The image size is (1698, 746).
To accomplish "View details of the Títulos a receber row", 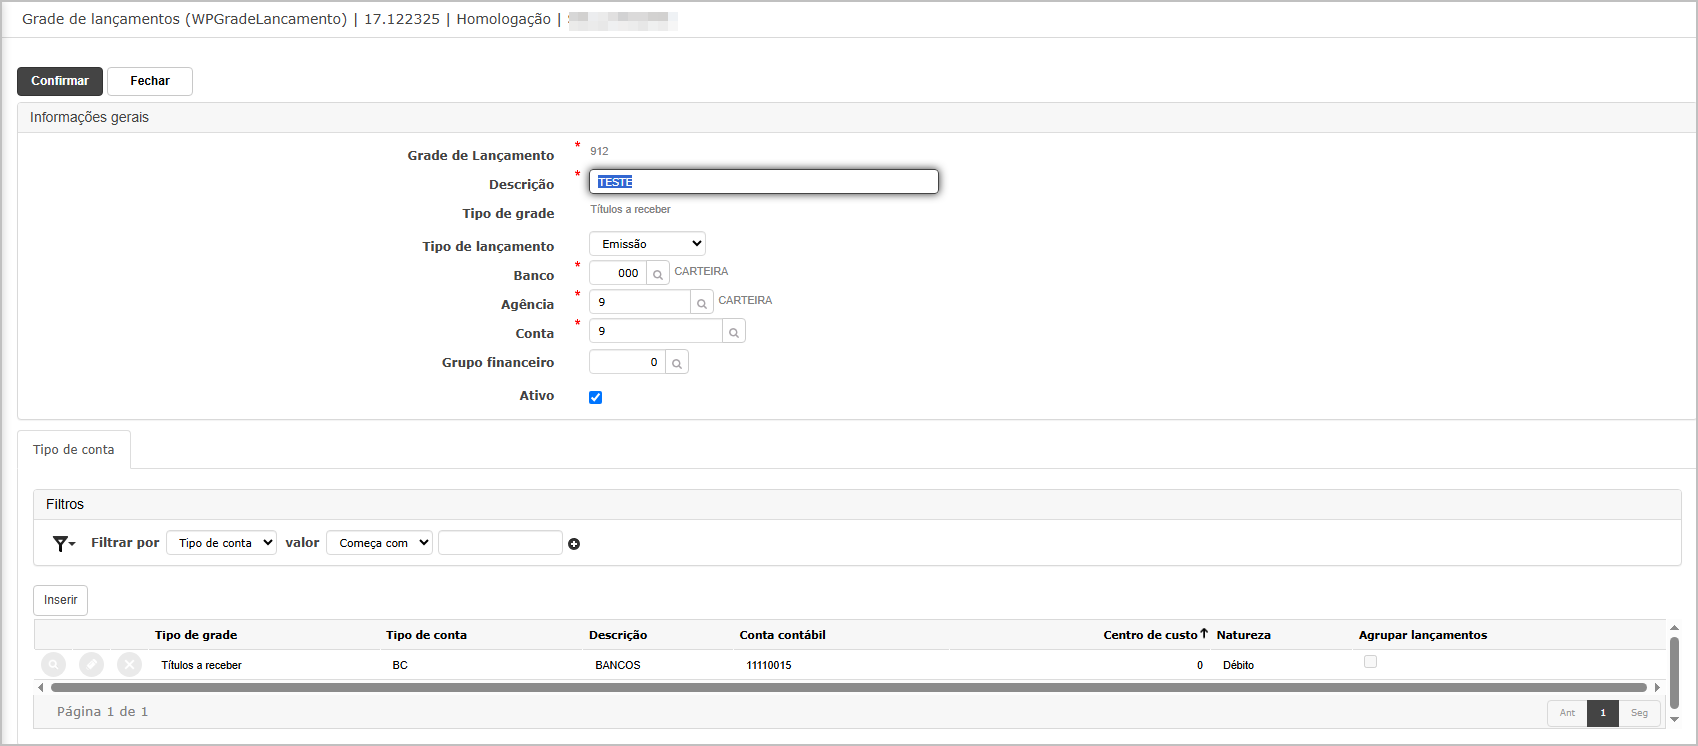I will click(x=54, y=665).
